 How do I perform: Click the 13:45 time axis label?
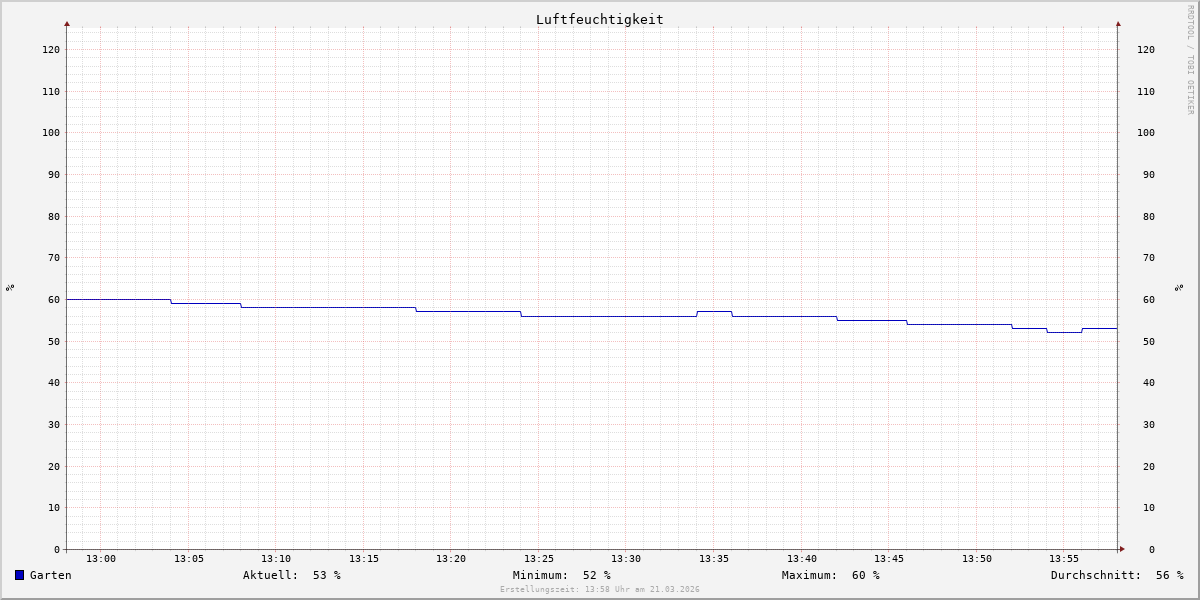pyautogui.click(x=889, y=559)
